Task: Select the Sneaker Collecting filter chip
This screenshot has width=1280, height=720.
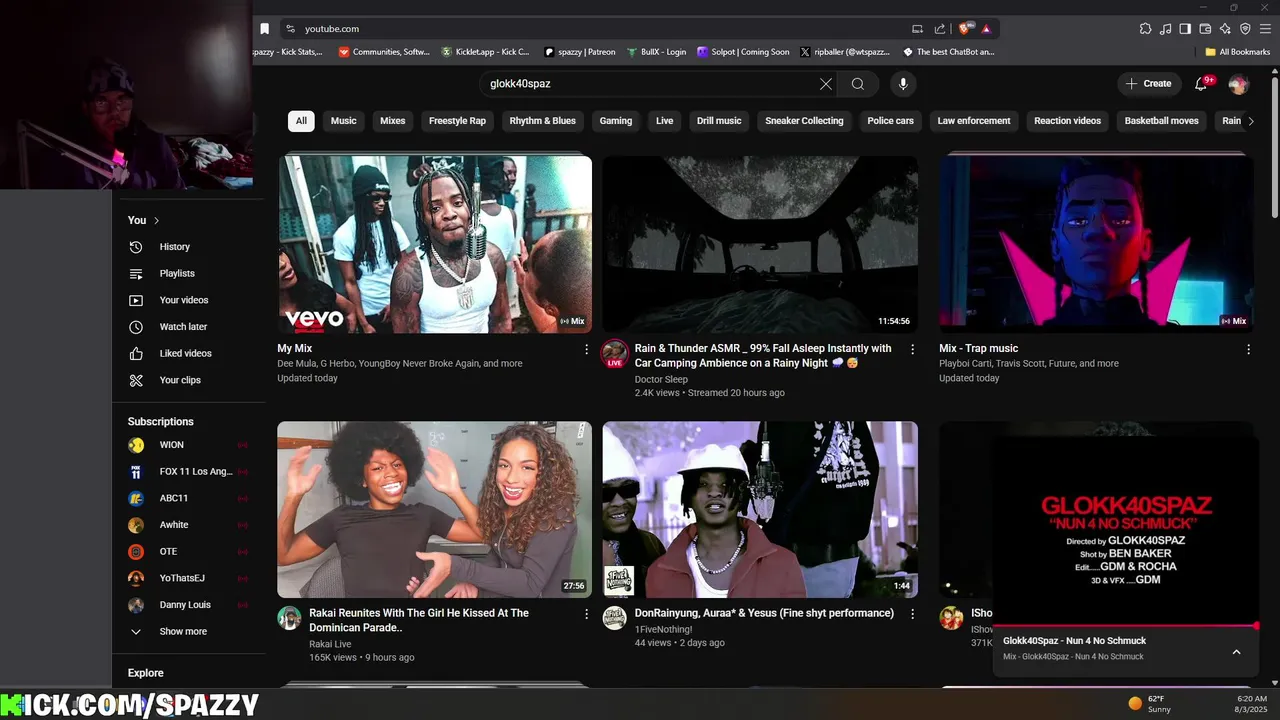Action: point(804,121)
